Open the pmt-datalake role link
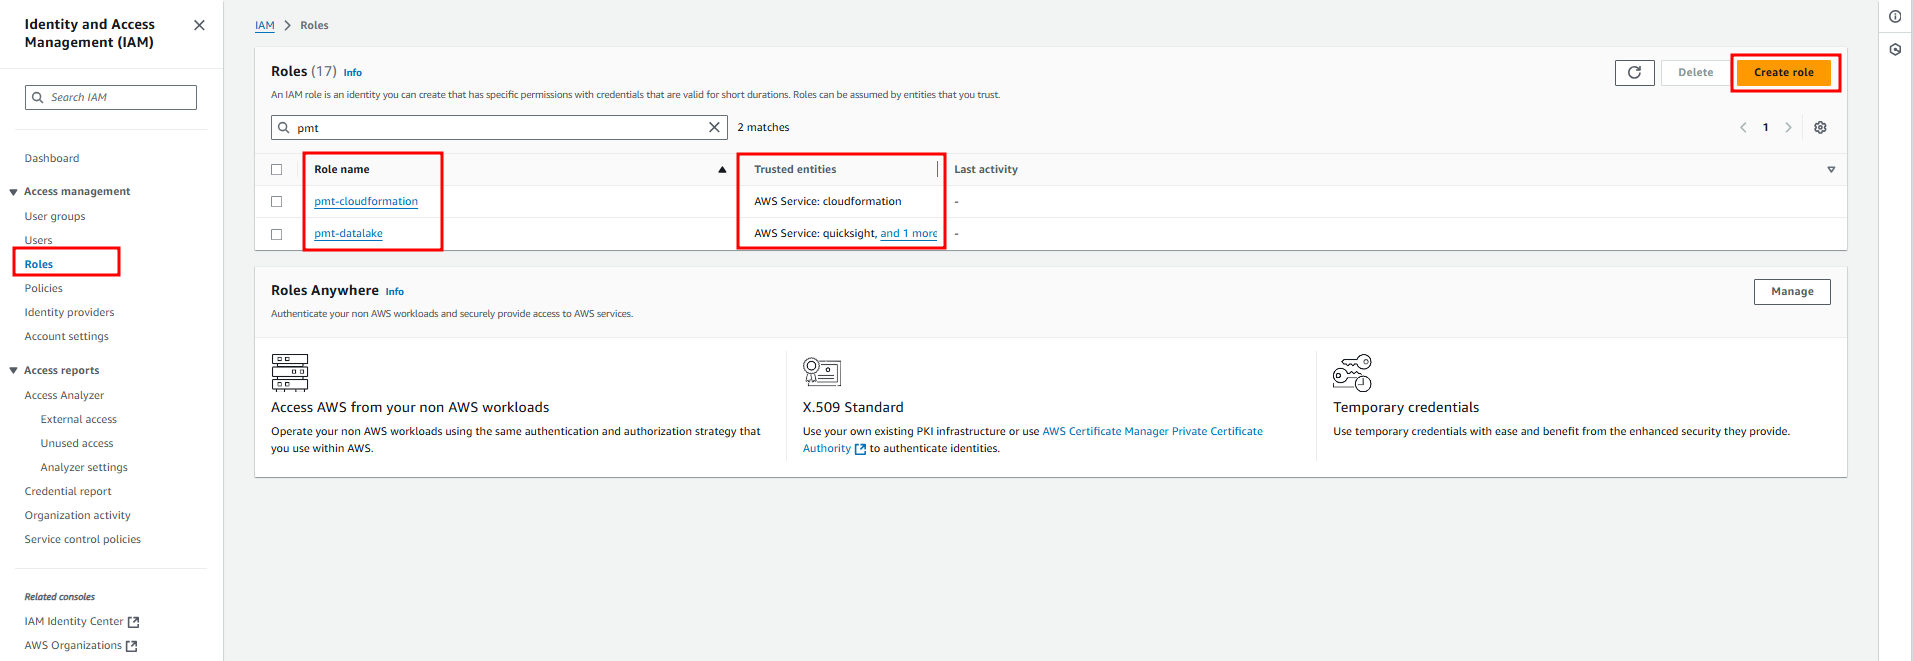The width and height of the screenshot is (1913, 661). 348,234
